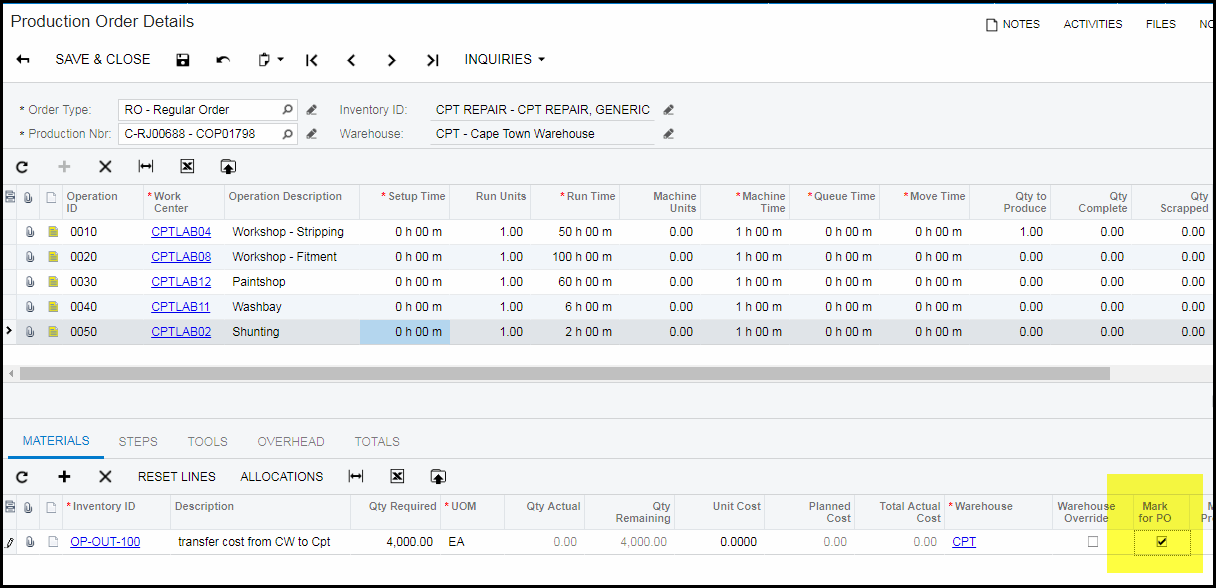Click the Save disk icon
This screenshot has height=588, width=1216.
(x=182, y=60)
